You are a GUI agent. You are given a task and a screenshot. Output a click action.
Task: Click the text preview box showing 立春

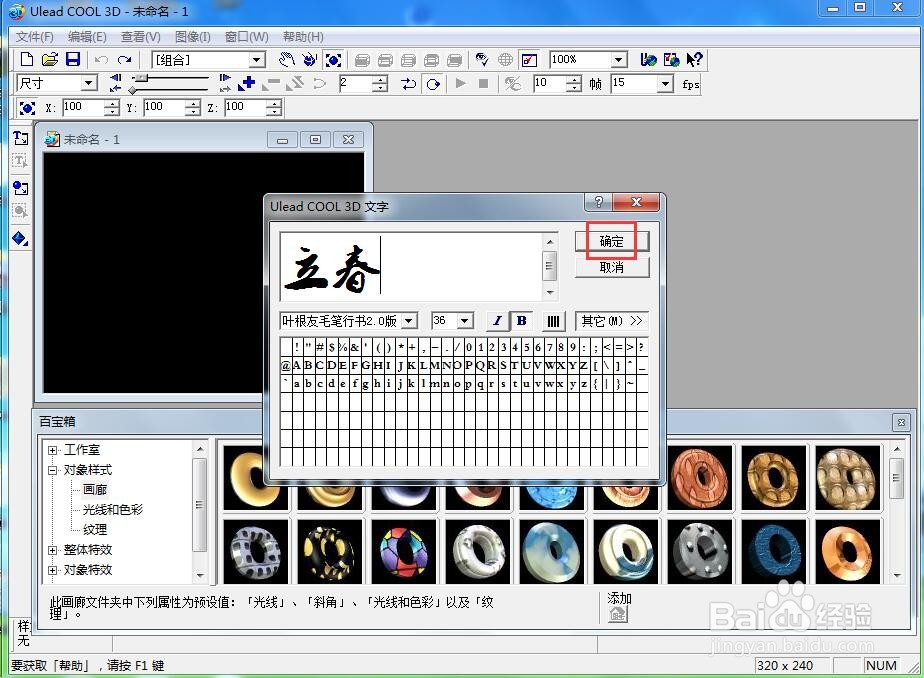click(x=411, y=266)
